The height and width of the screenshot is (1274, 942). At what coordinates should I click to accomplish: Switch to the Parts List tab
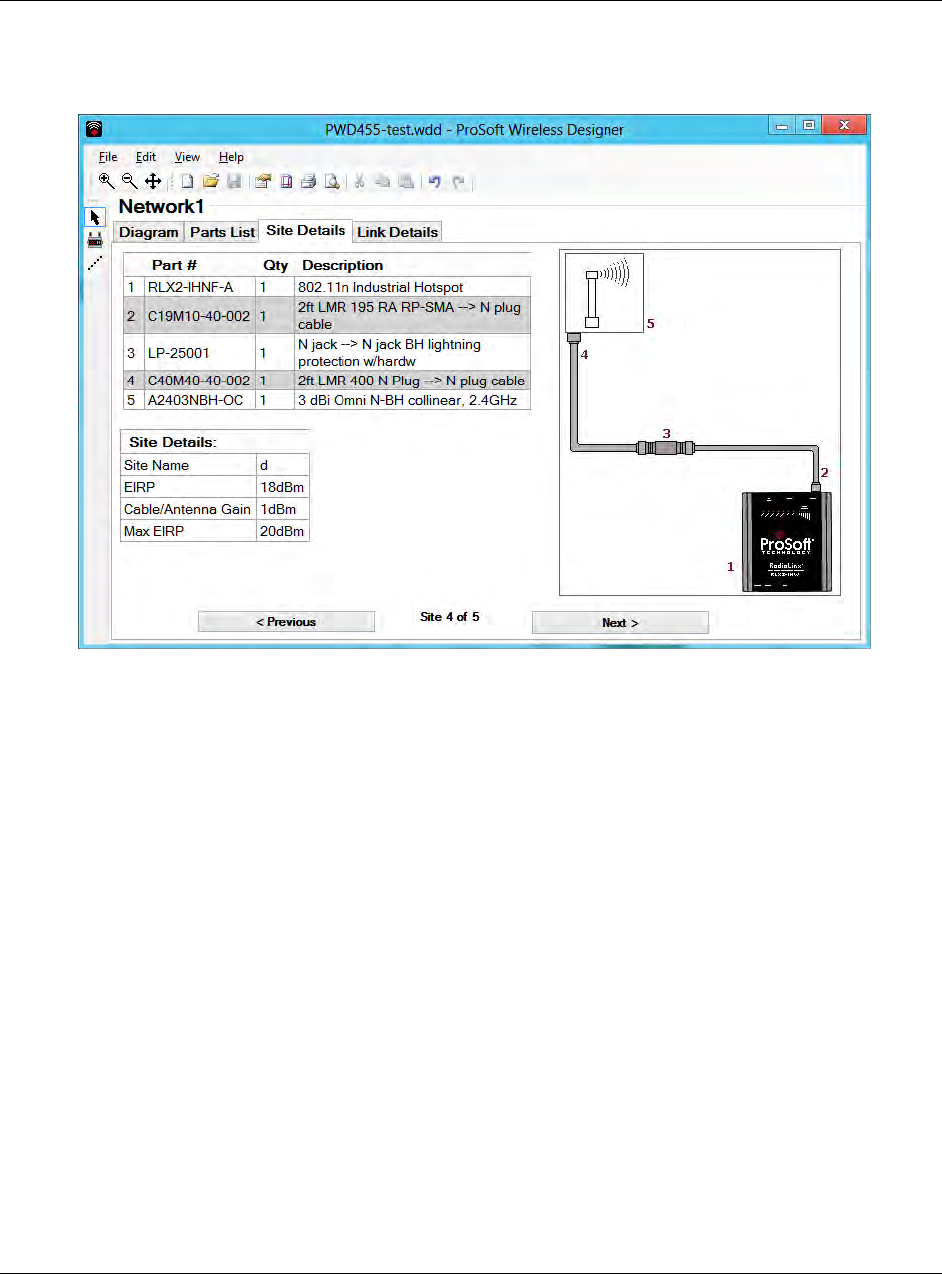pos(222,232)
